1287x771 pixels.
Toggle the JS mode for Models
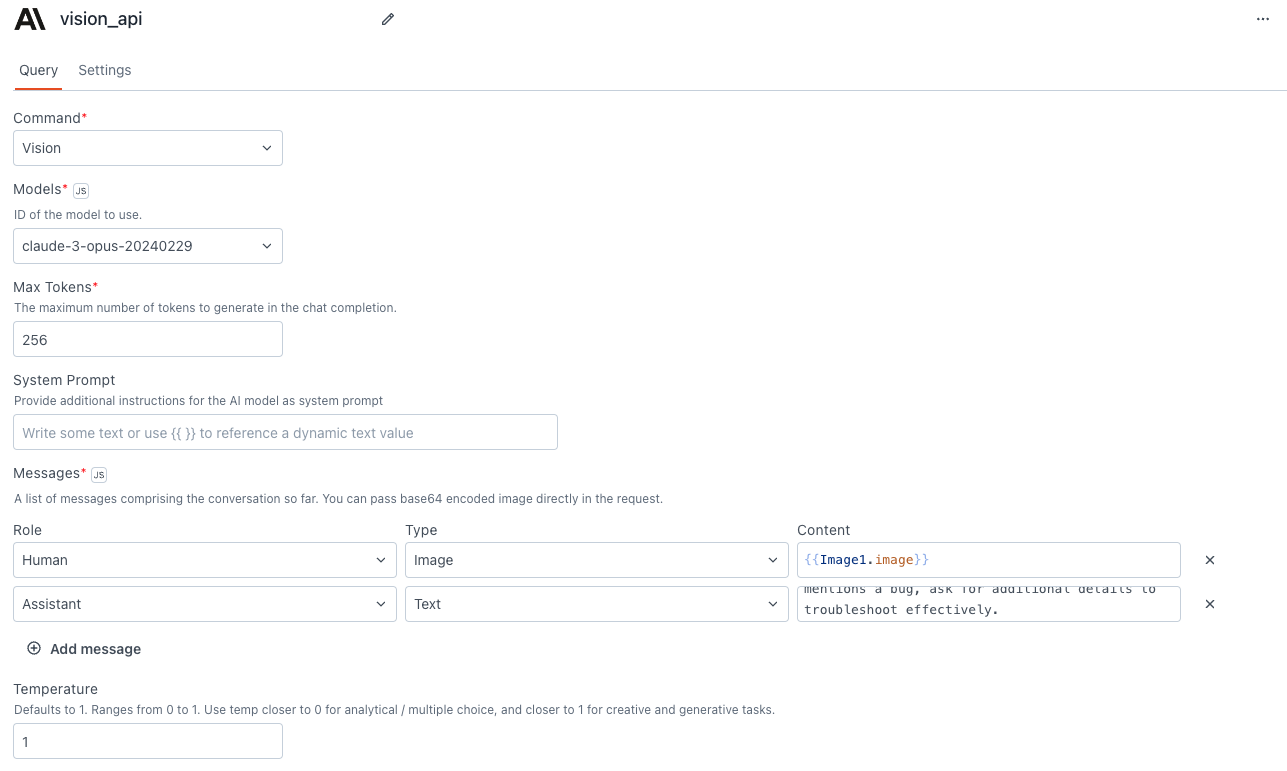point(81,190)
